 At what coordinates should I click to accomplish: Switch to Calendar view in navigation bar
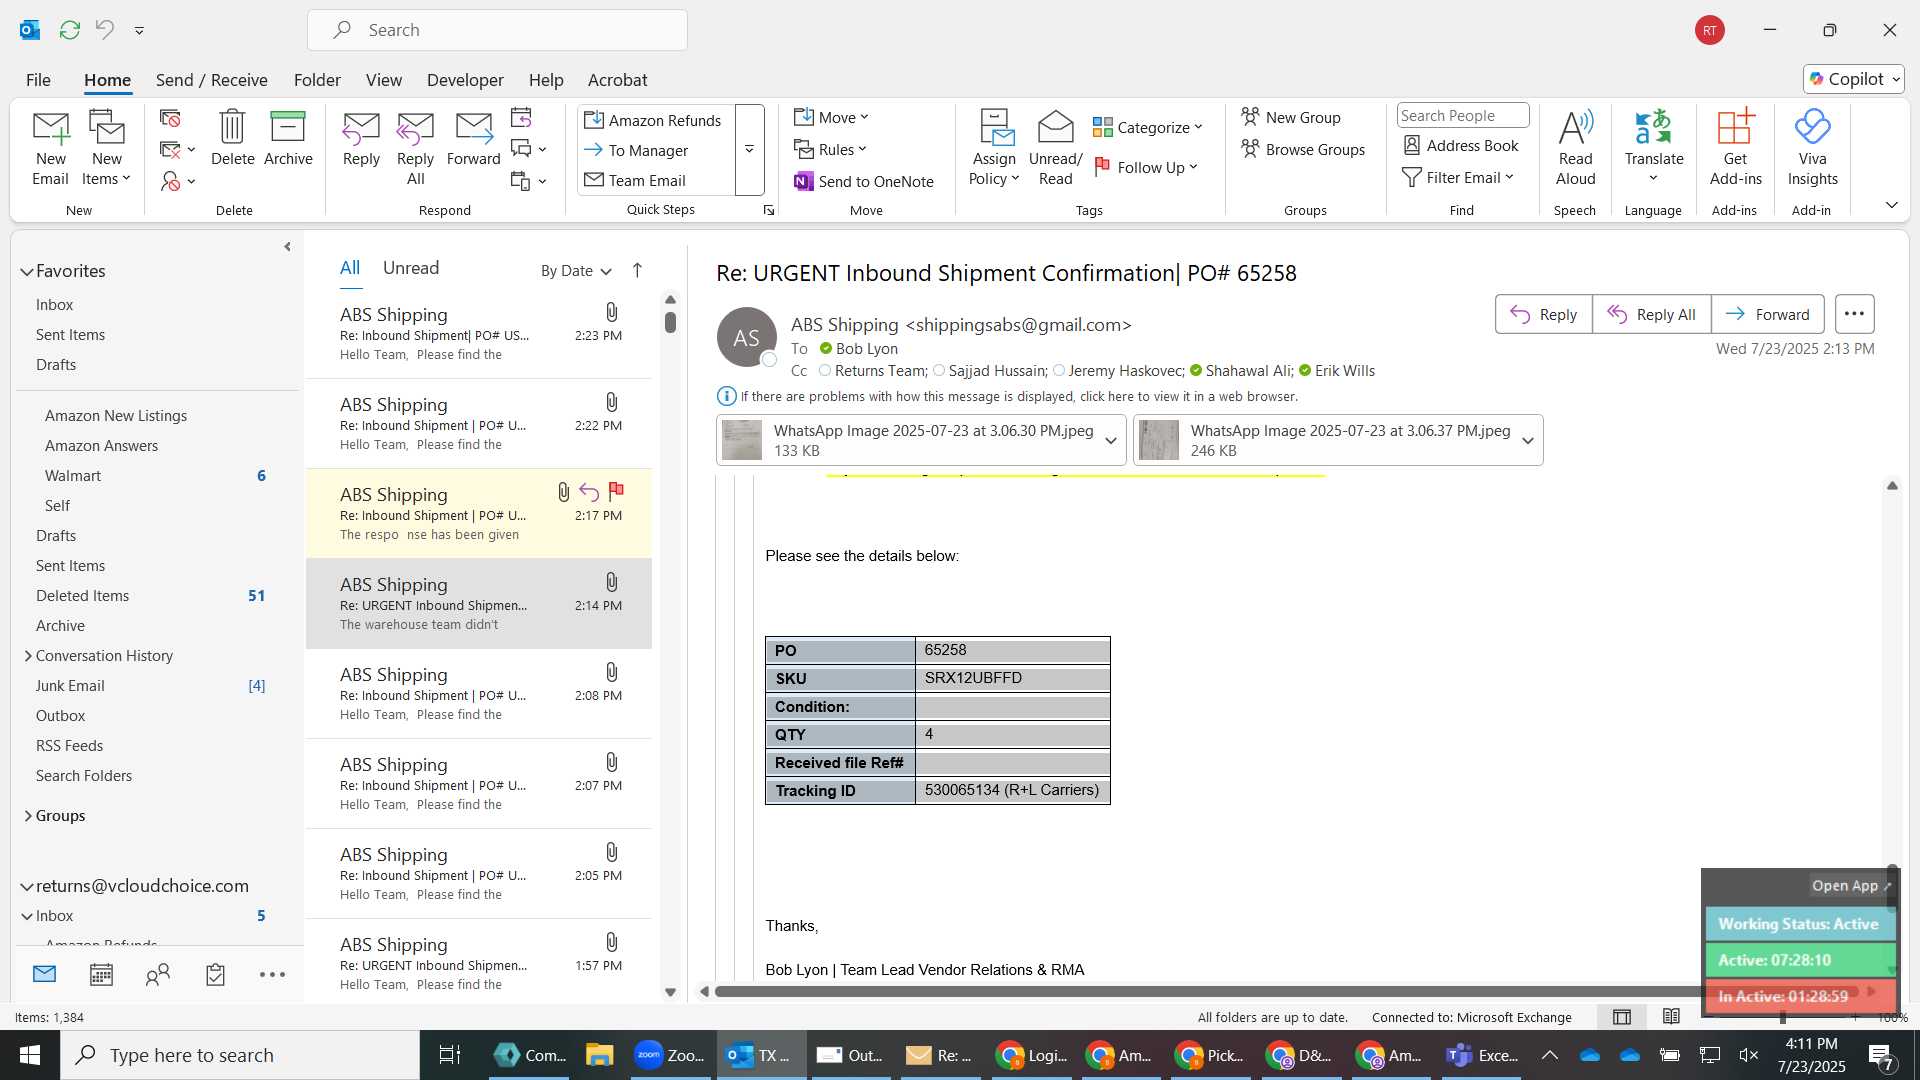[x=101, y=975]
